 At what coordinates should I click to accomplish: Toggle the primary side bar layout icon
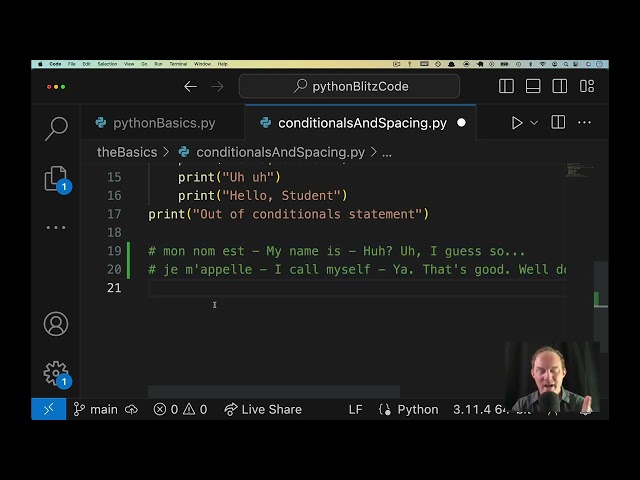(506, 87)
